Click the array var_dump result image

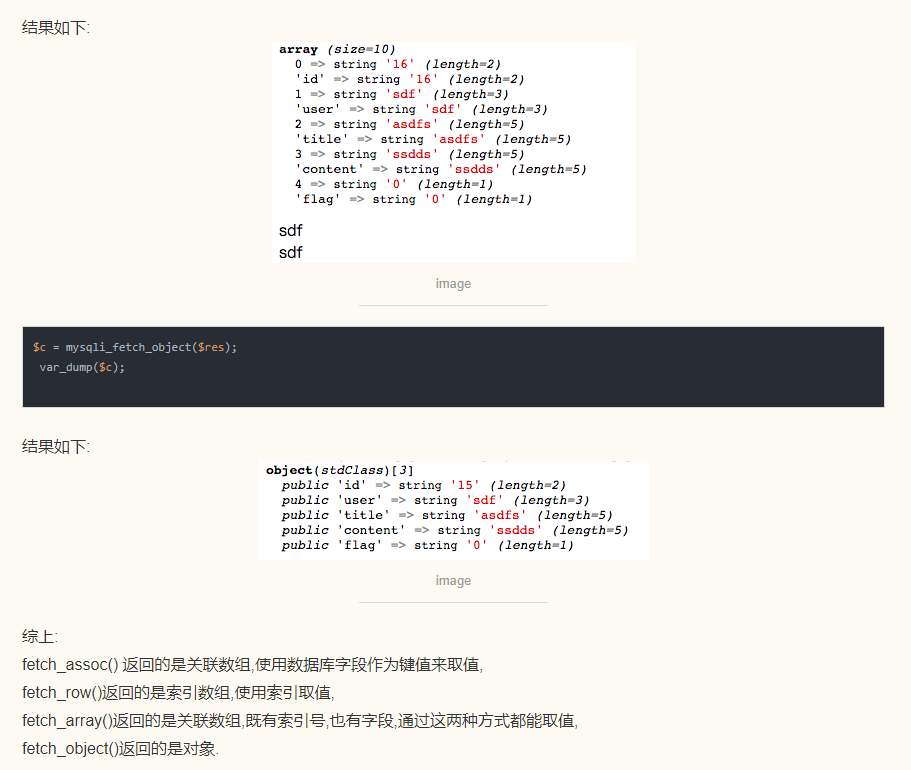[454, 152]
